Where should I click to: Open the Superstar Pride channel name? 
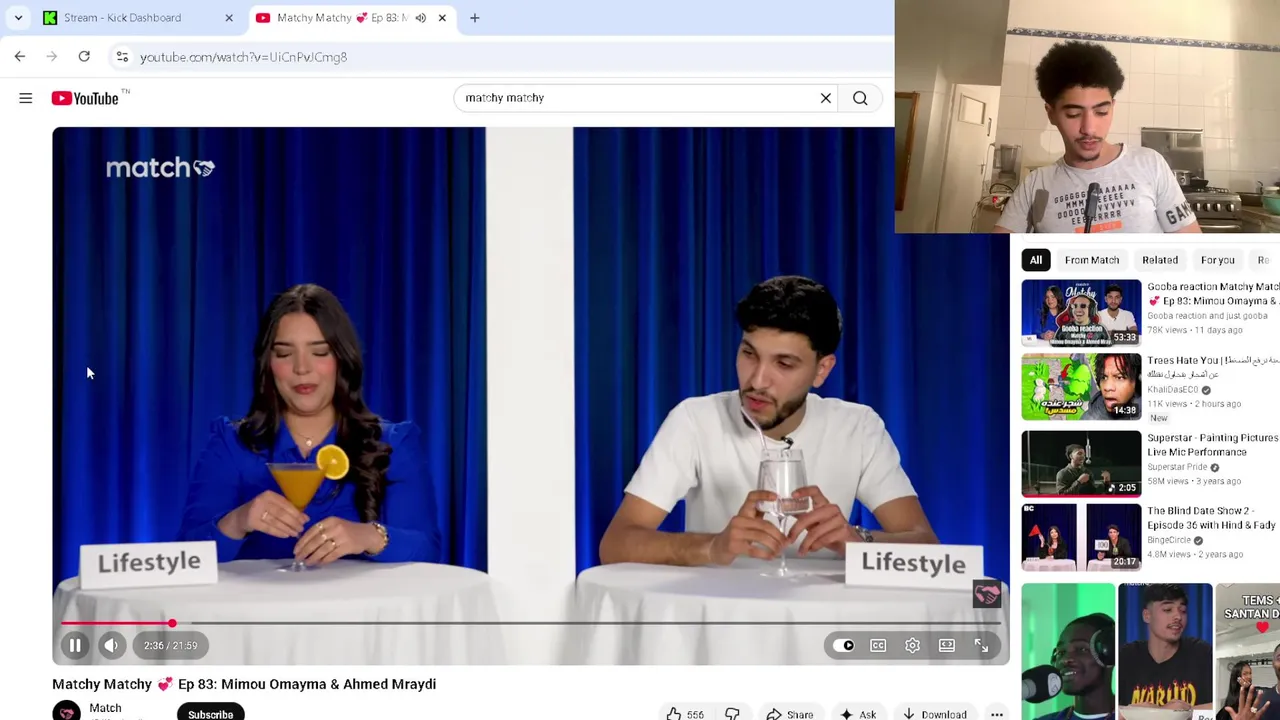pos(1177,467)
